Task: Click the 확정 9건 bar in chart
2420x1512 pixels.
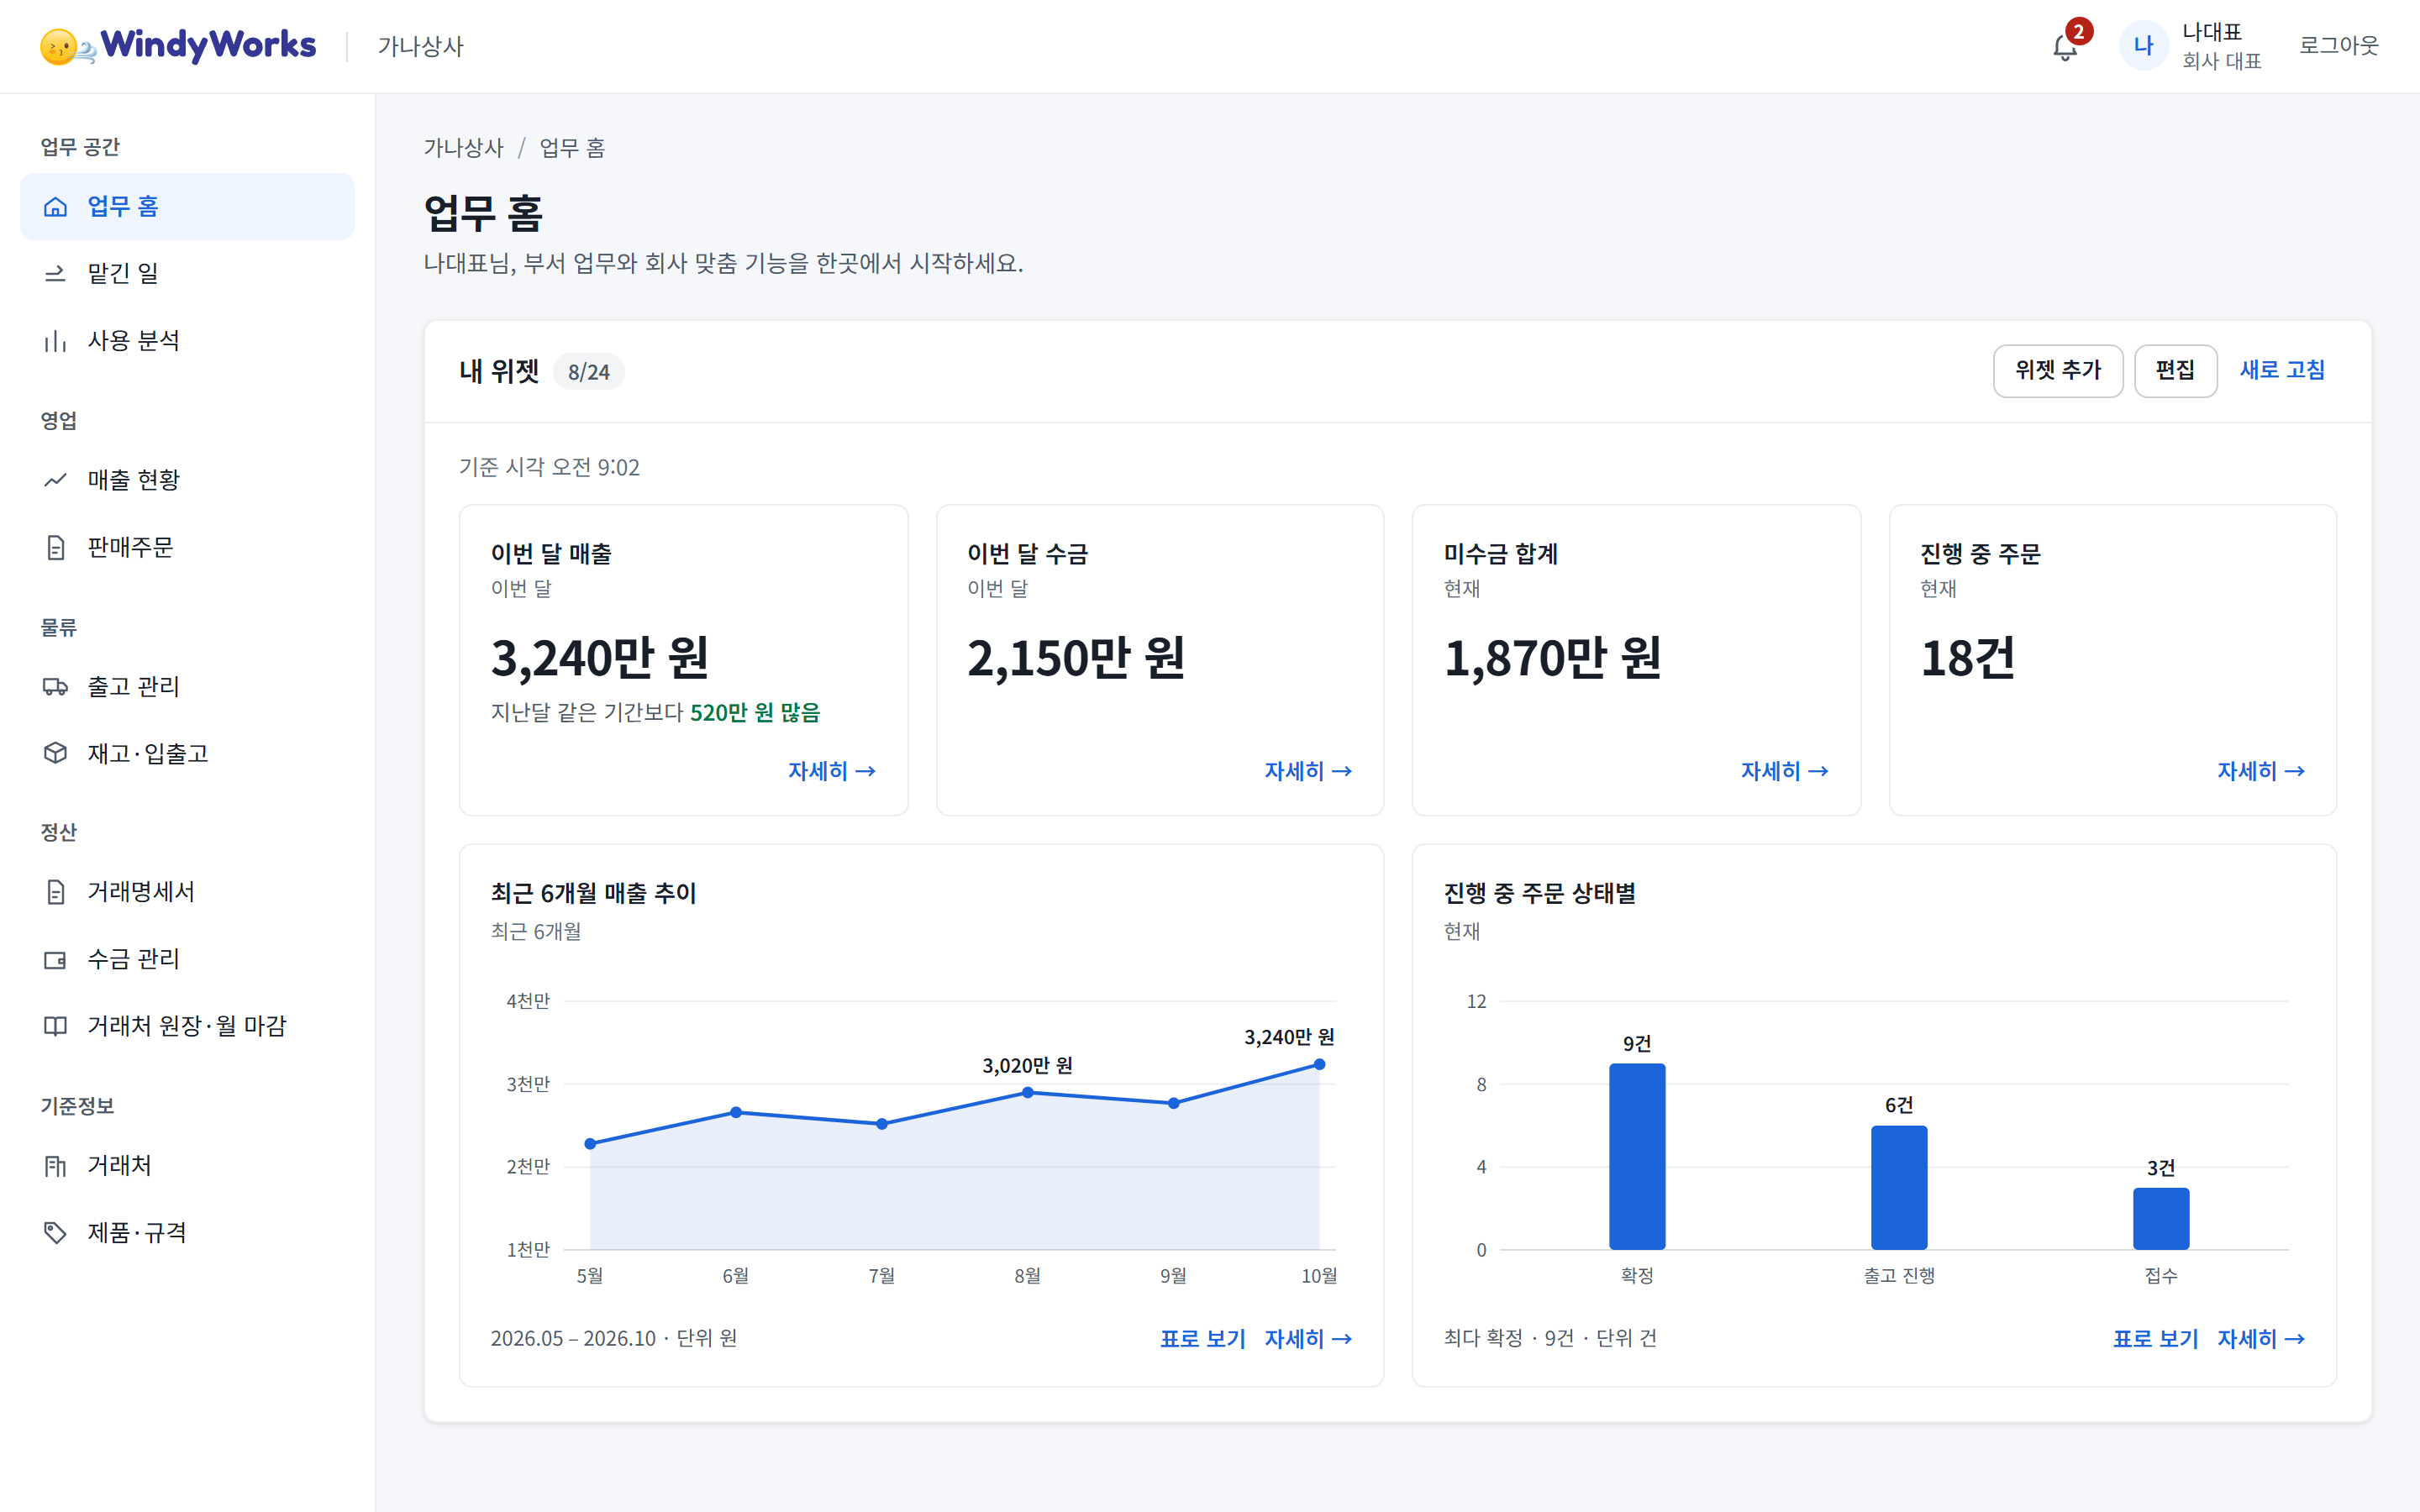Action: (x=1637, y=1156)
